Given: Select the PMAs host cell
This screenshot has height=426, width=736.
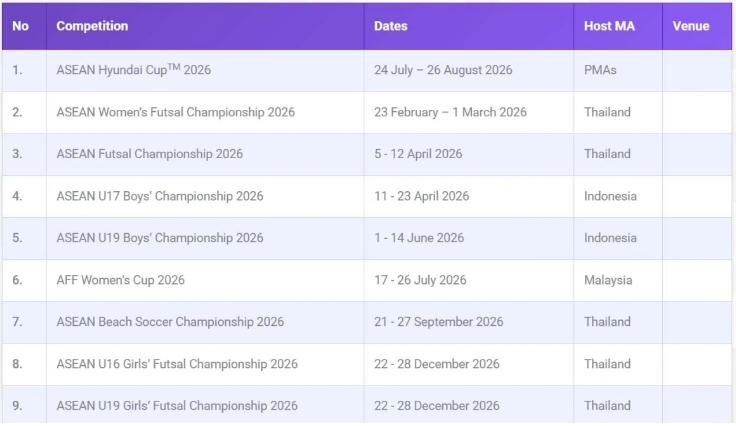Looking at the screenshot, I should point(603,70).
